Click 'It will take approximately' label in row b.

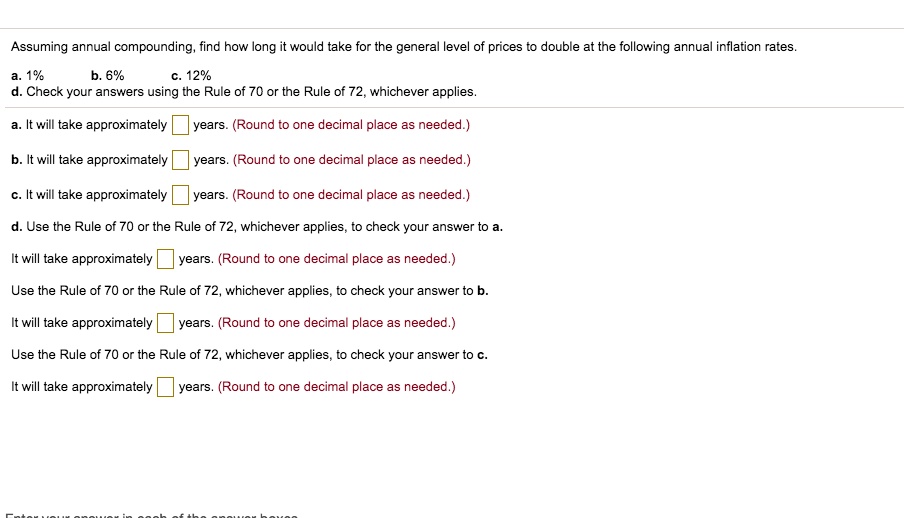click(x=89, y=160)
